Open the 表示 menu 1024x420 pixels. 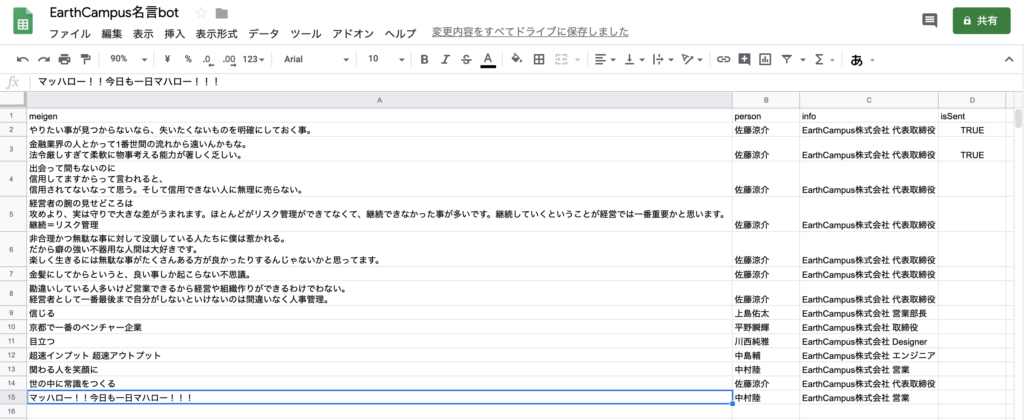tap(143, 34)
